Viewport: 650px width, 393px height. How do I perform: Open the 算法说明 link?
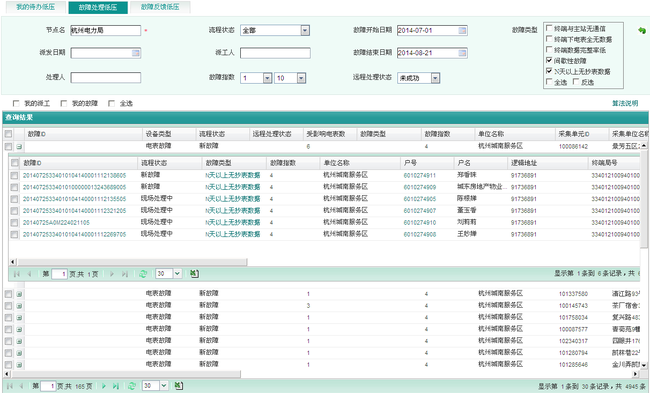click(625, 103)
